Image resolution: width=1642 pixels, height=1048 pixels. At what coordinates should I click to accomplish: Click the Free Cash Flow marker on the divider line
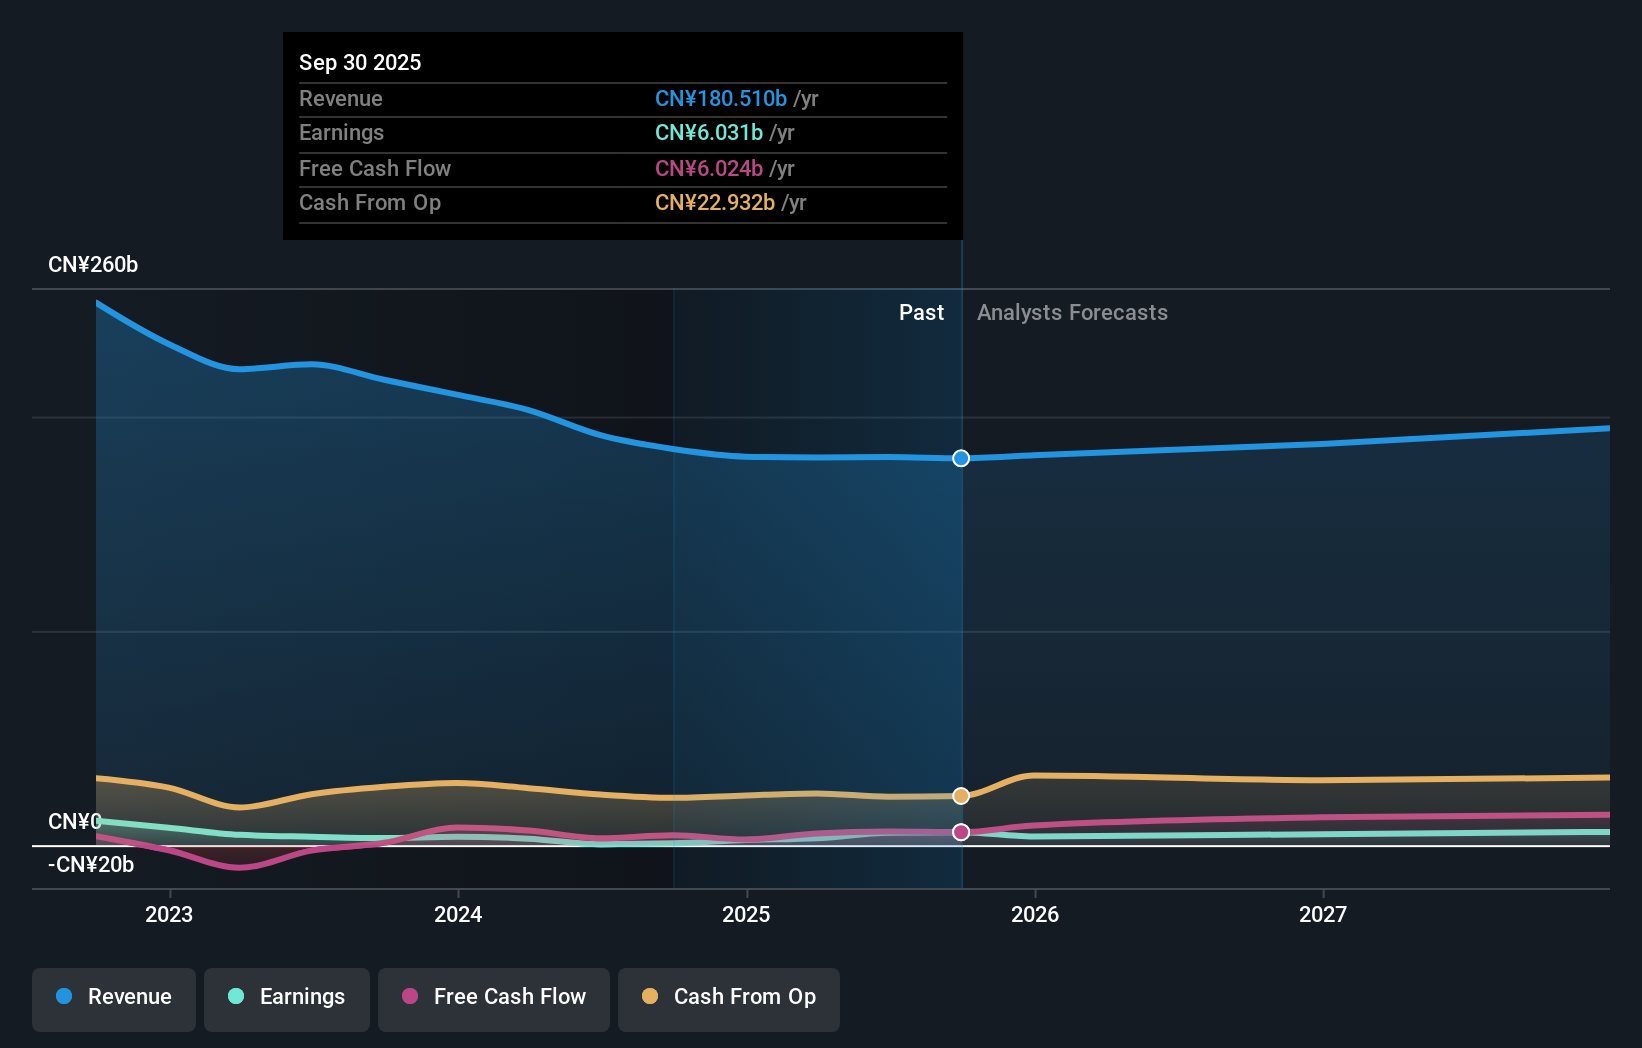click(961, 831)
